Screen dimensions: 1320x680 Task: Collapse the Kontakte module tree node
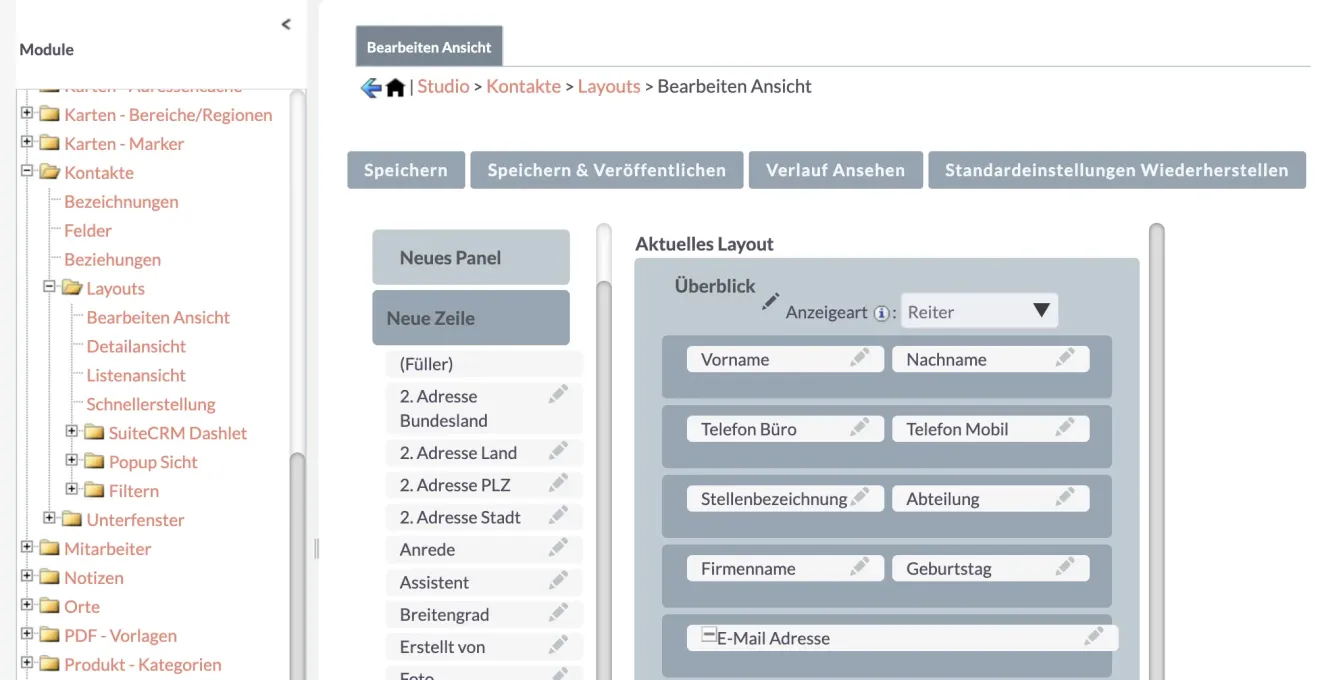pyautogui.click(x=28, y=171)
